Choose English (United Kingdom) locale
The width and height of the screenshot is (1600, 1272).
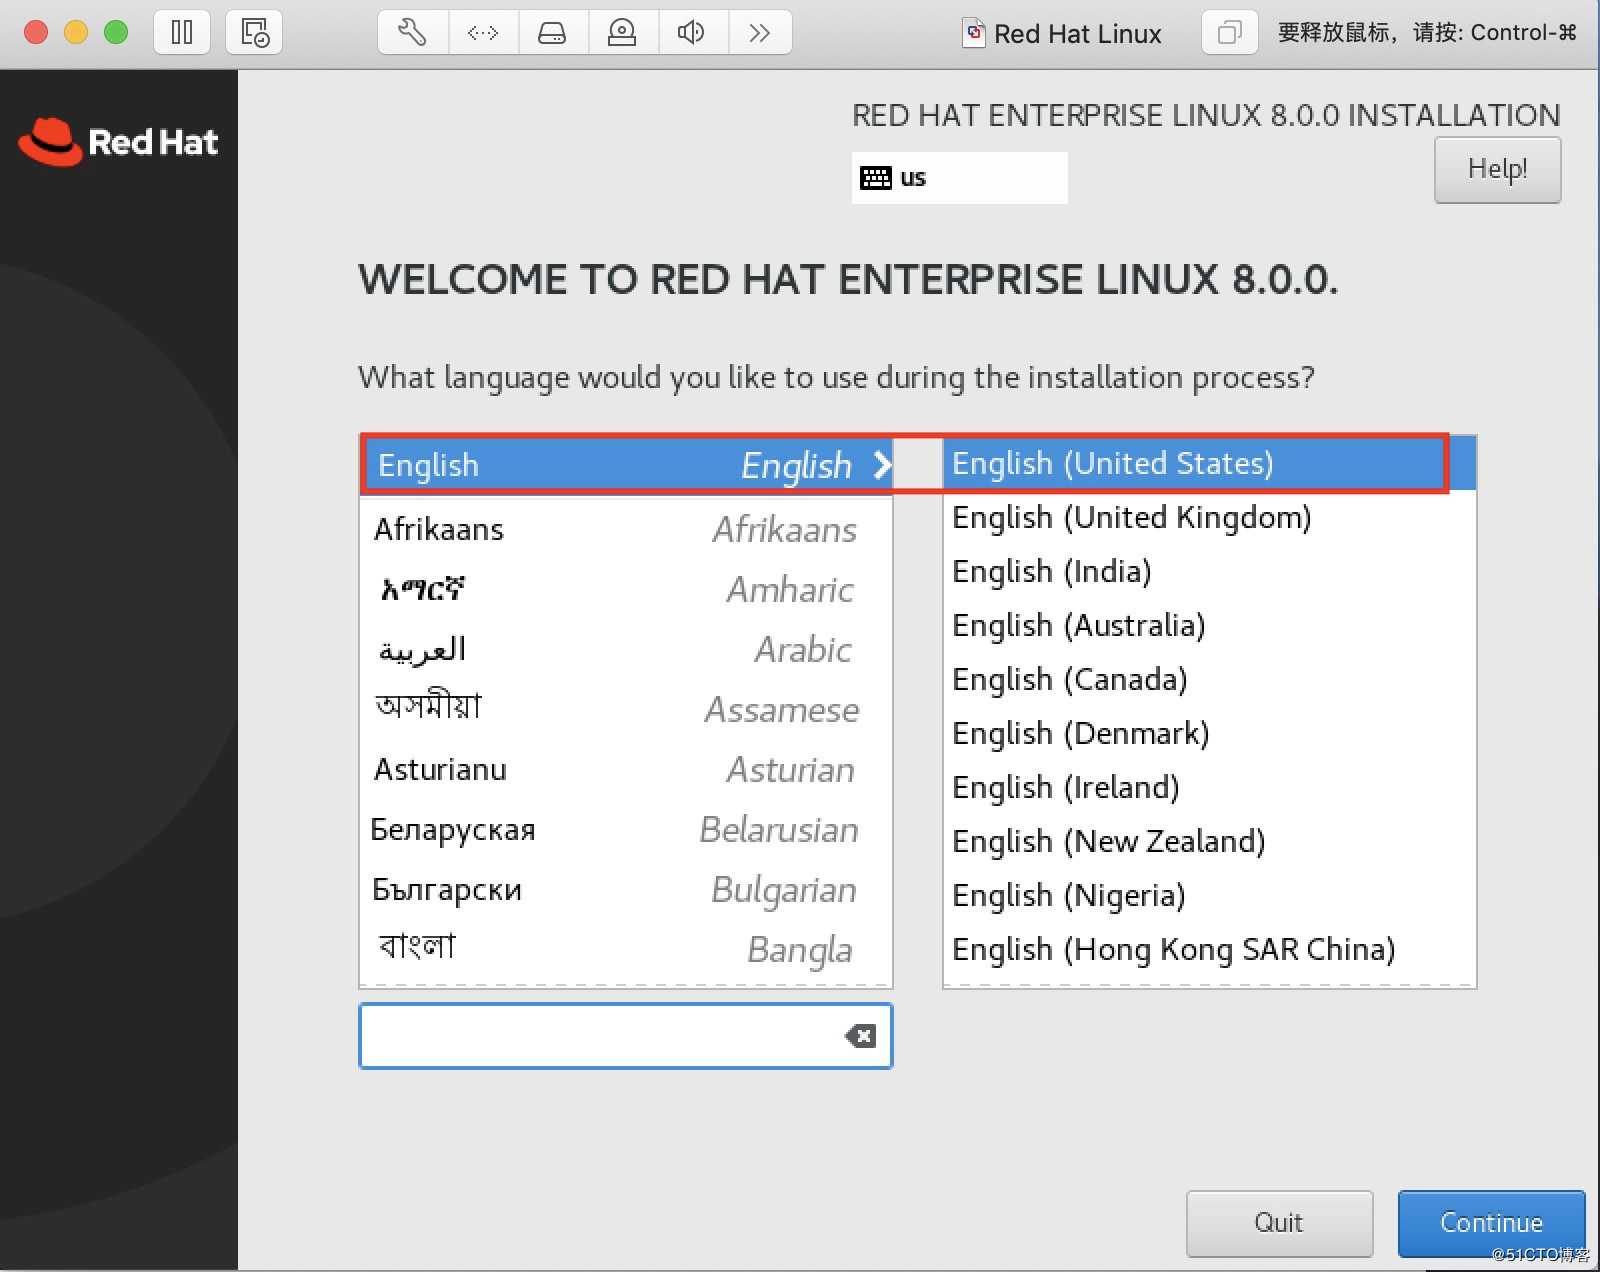tap(1209, 517)
